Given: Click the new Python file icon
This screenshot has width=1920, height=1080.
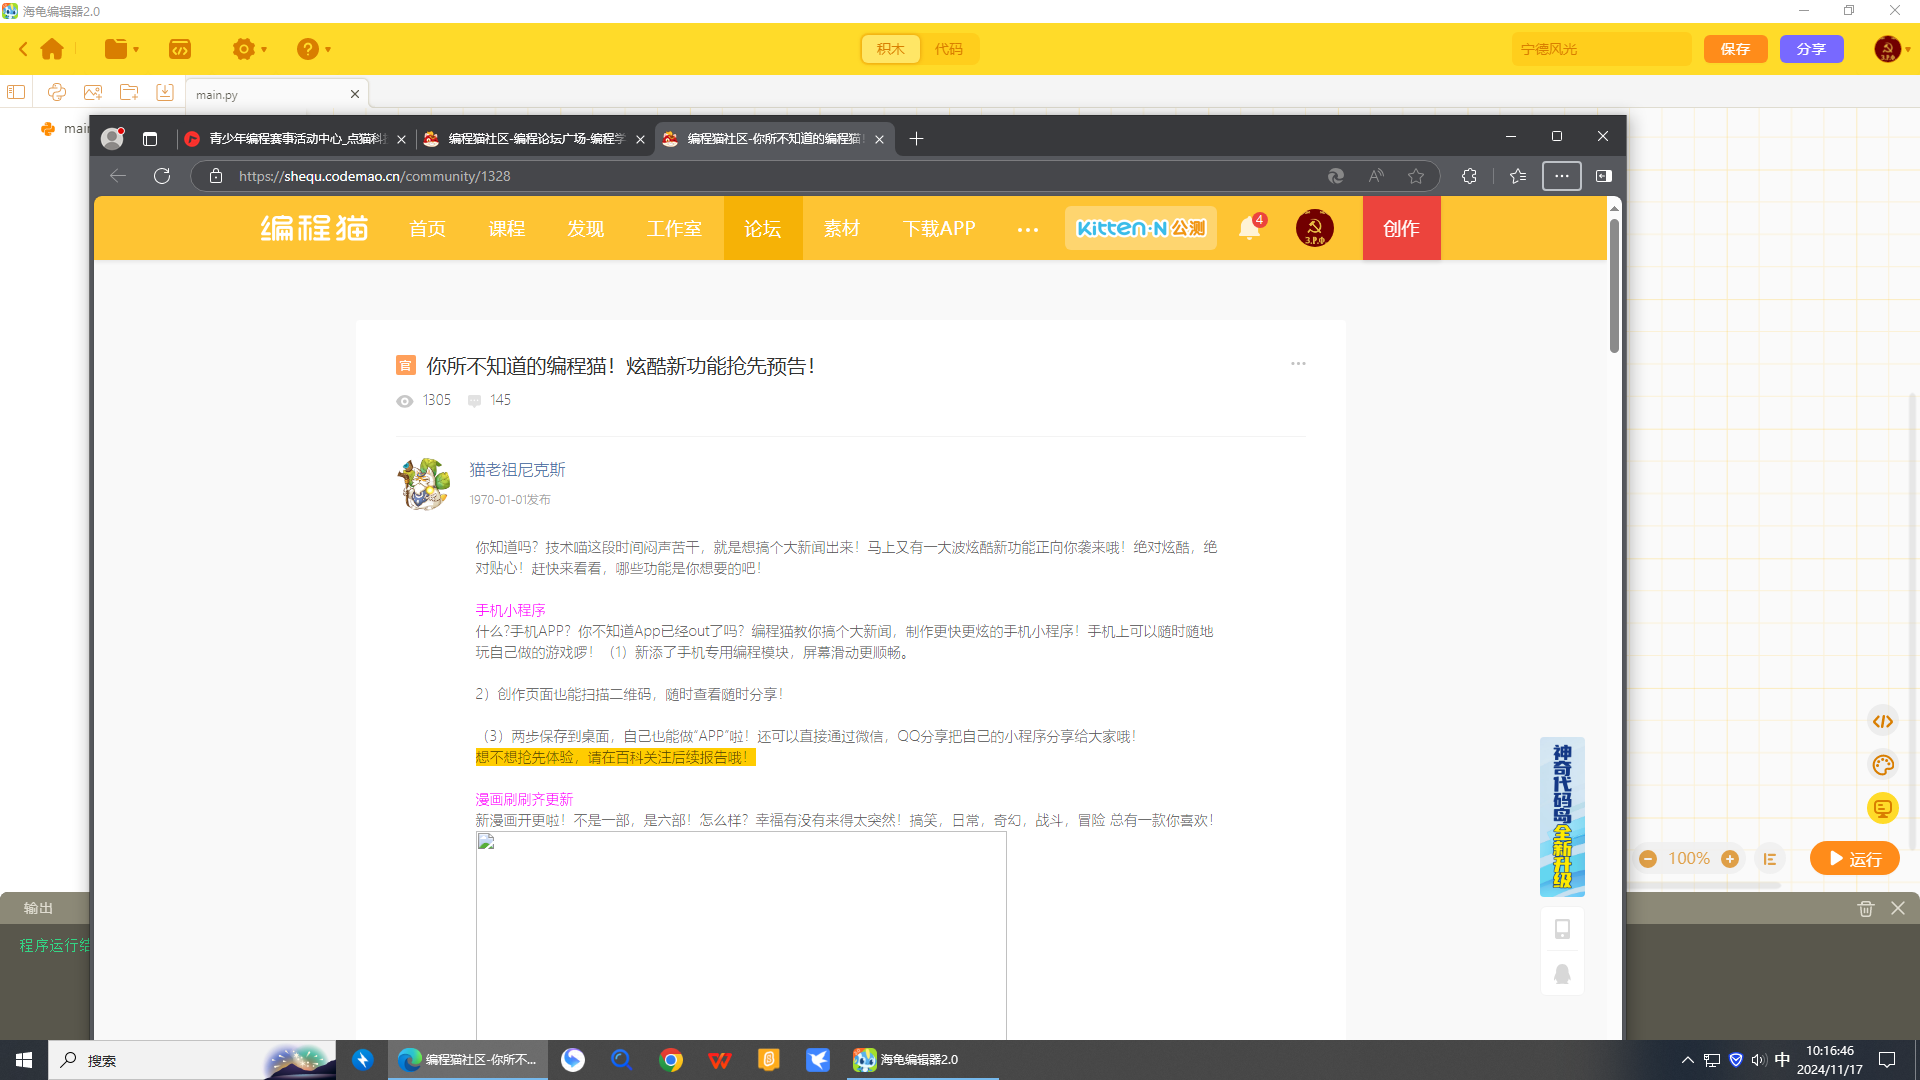Looking at the screenshot, I should click(x=57, y=93).
